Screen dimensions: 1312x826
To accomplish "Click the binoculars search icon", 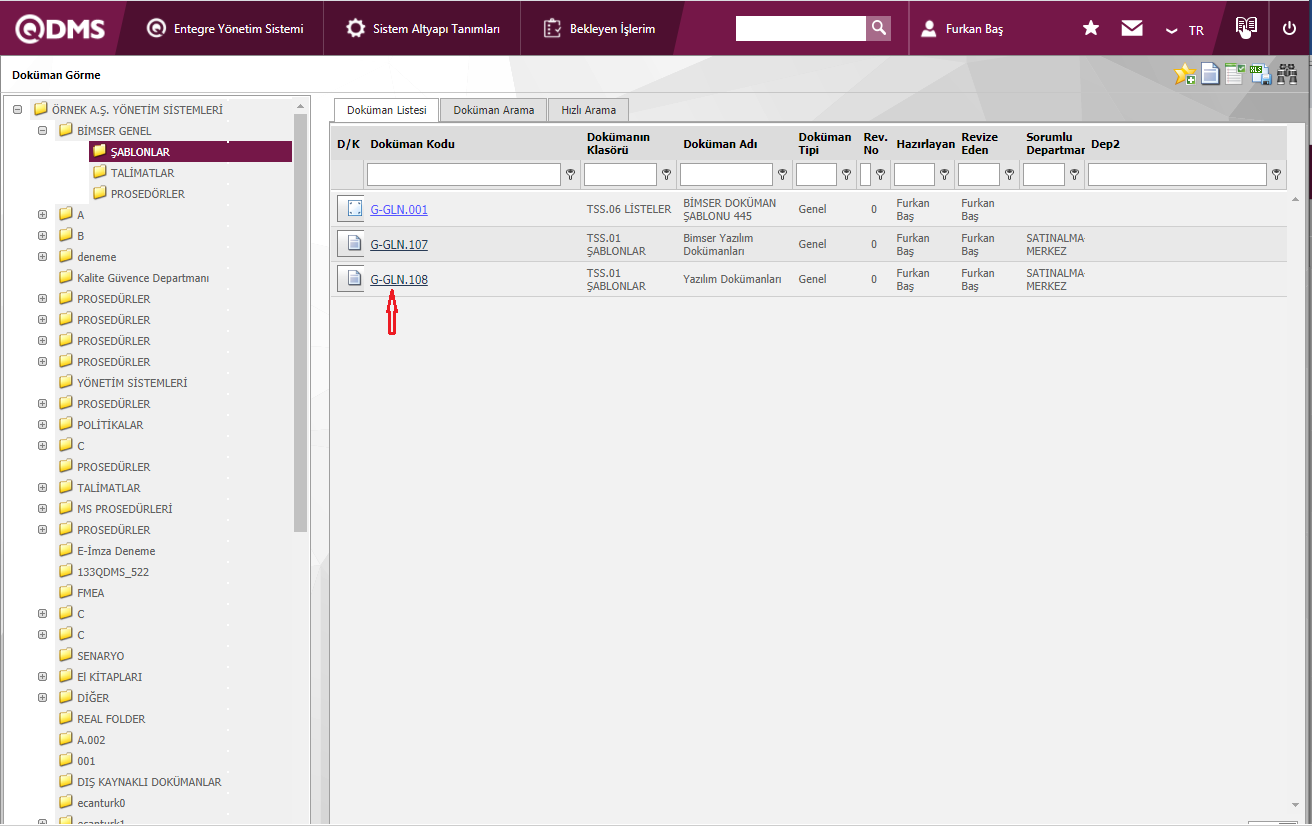I will (1287, 75).
